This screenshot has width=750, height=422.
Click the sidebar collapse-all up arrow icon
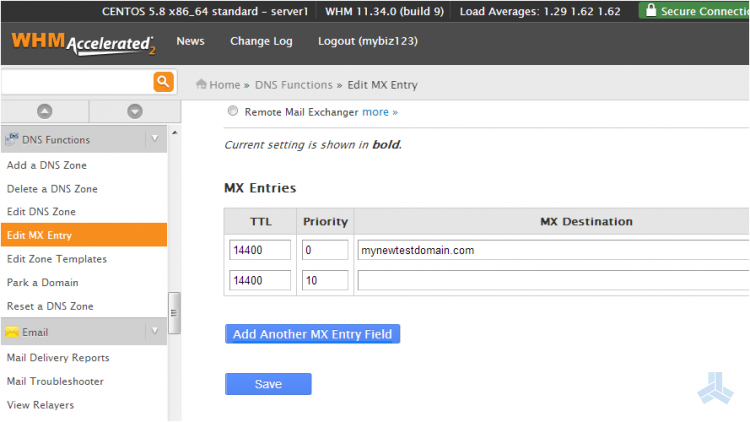click(44, 111)
